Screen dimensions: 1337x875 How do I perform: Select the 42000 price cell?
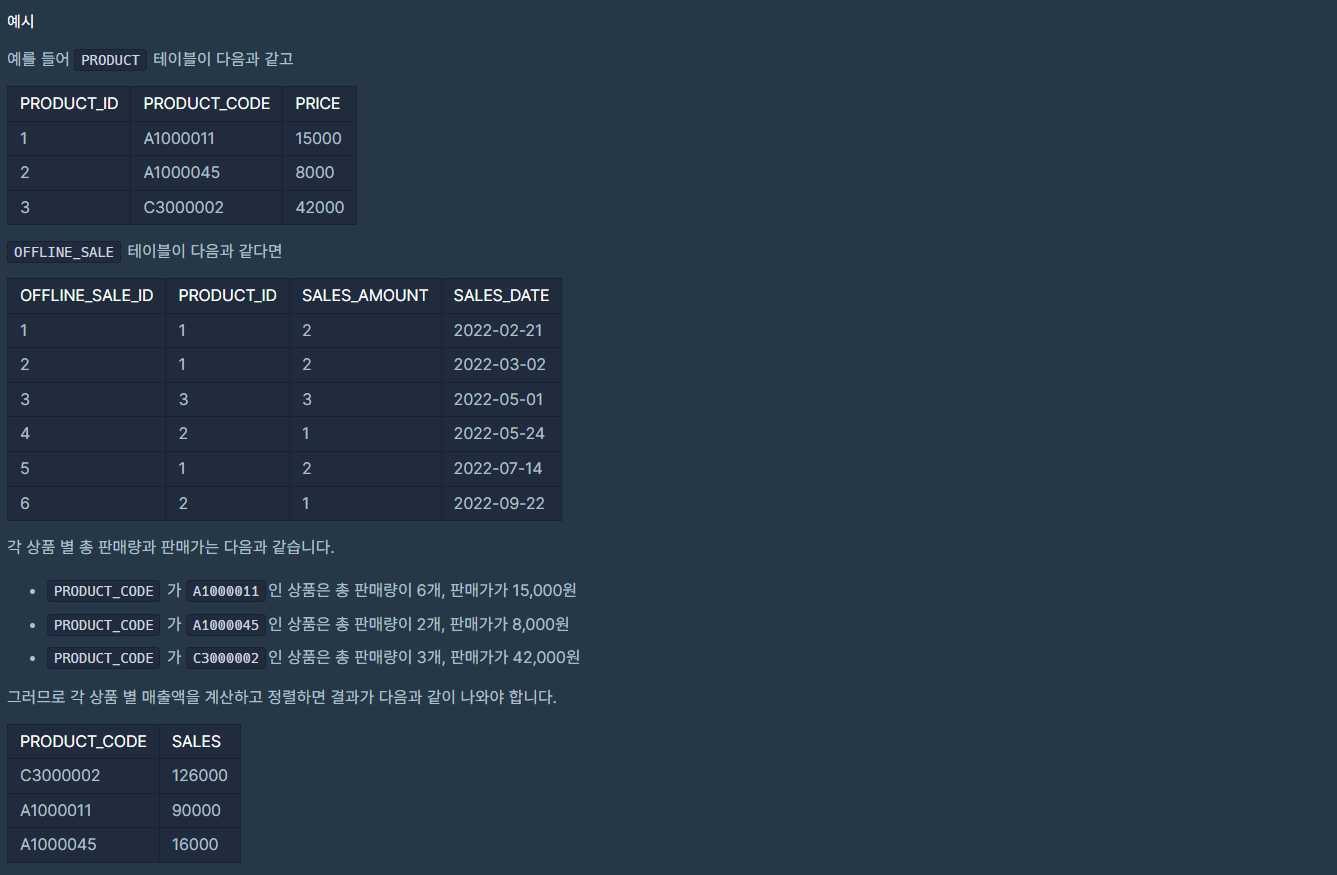pyautogui.click(x=319, y=208)
